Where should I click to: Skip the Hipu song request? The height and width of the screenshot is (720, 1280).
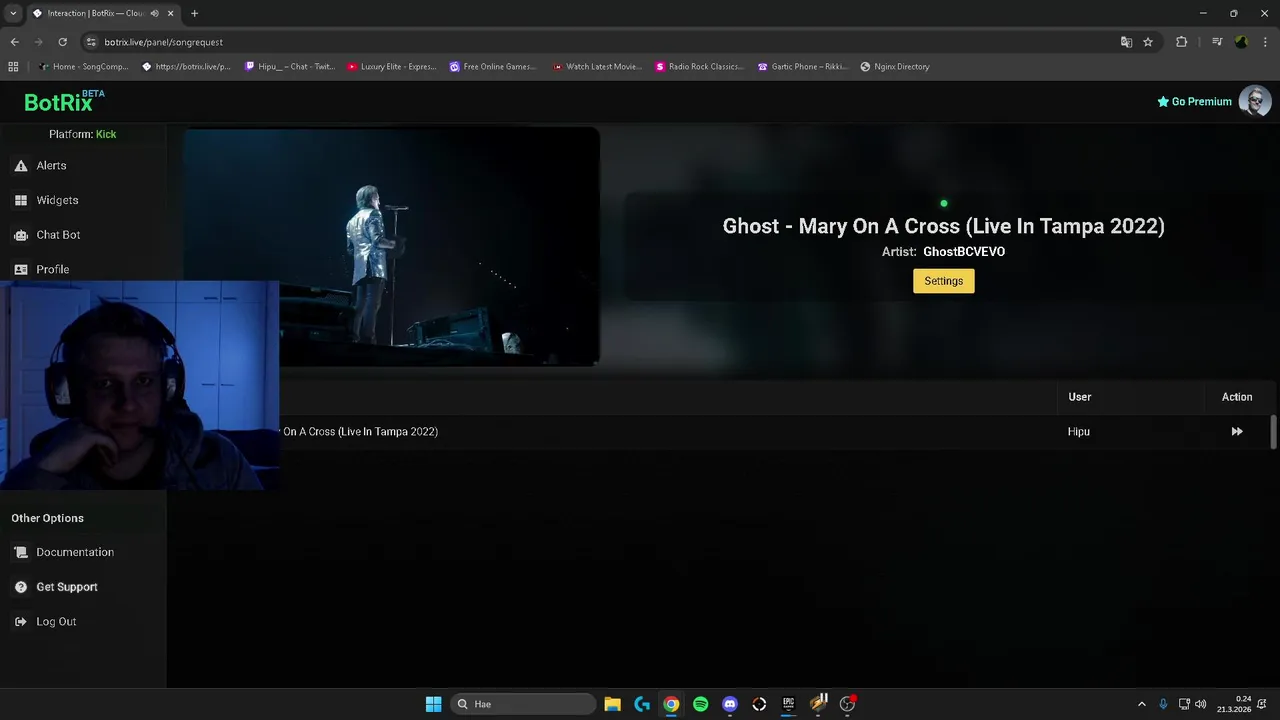1237,432
